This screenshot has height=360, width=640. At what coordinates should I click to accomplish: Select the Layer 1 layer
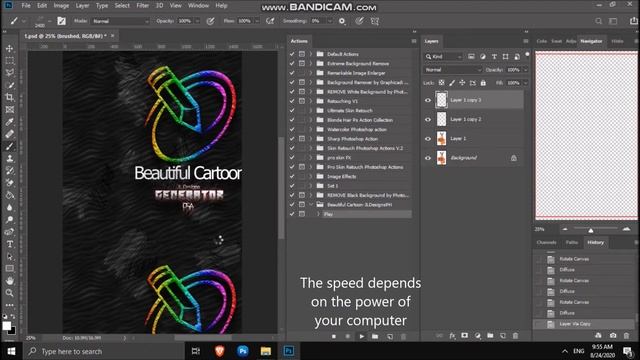point(473,139)
